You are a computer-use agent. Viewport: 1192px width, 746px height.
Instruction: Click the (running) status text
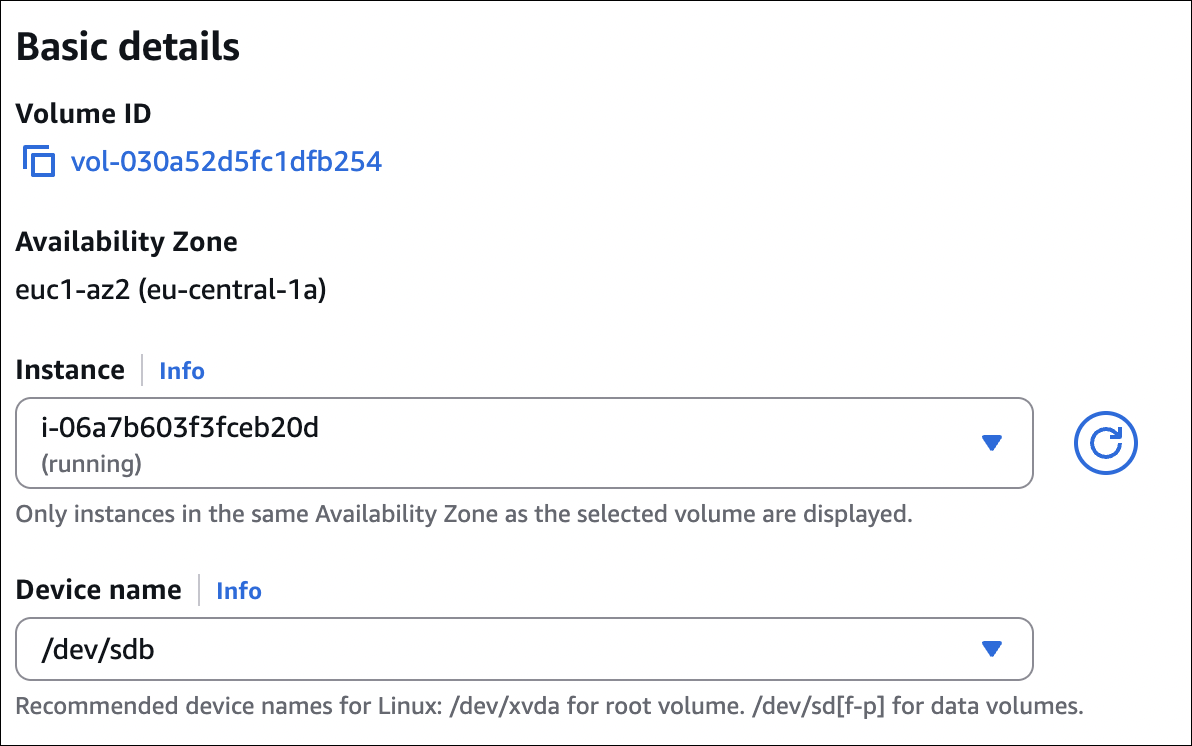tap(91, 464)
